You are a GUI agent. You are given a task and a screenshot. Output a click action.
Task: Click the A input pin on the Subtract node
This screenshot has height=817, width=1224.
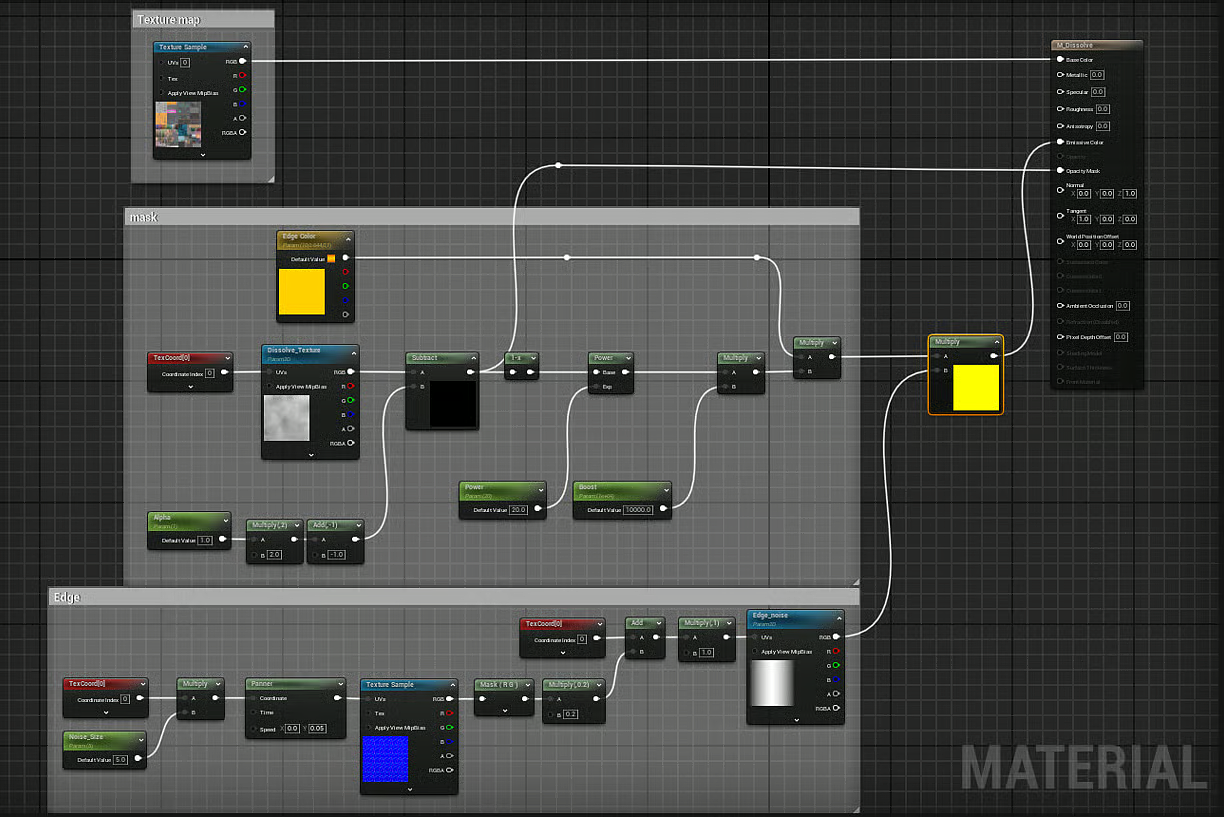click(x=413, y=373)
